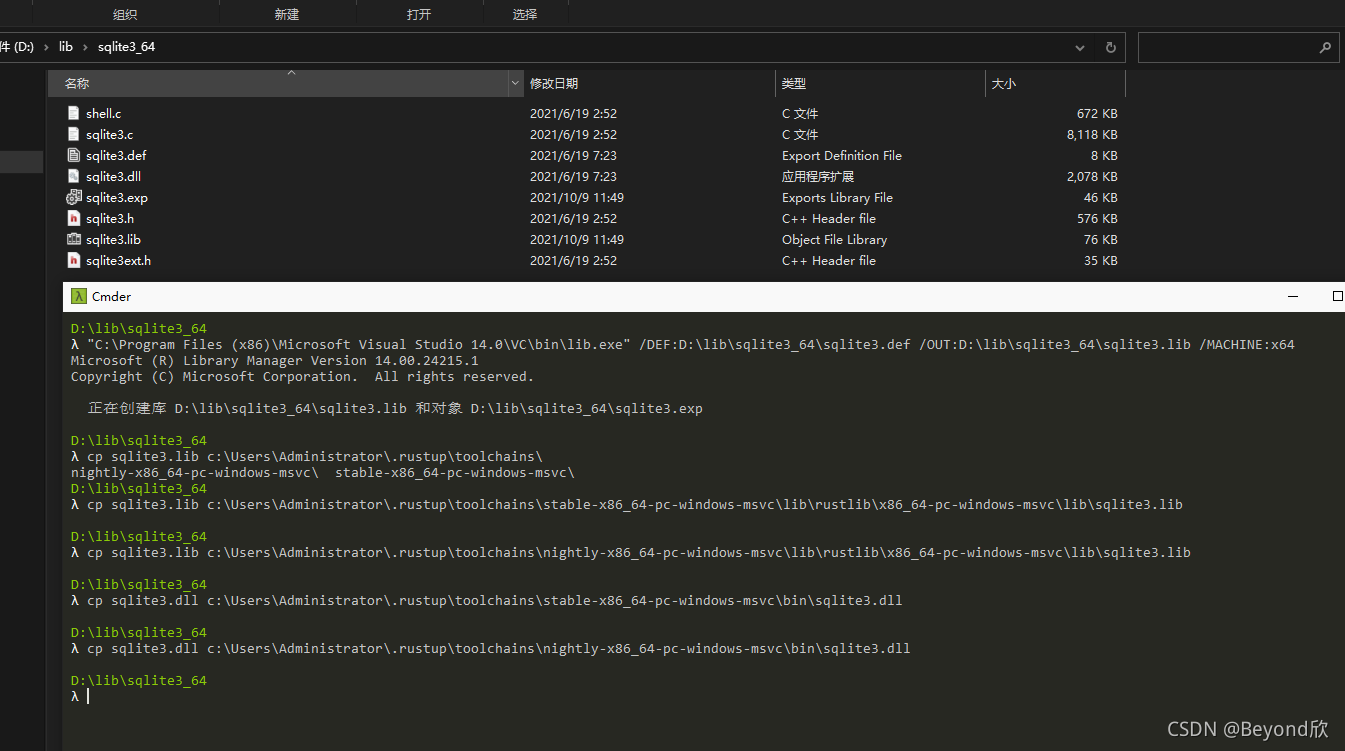1345x751 pixels.
Task: Select the red sqlite3.h header icon
Action: click(73, 218)
